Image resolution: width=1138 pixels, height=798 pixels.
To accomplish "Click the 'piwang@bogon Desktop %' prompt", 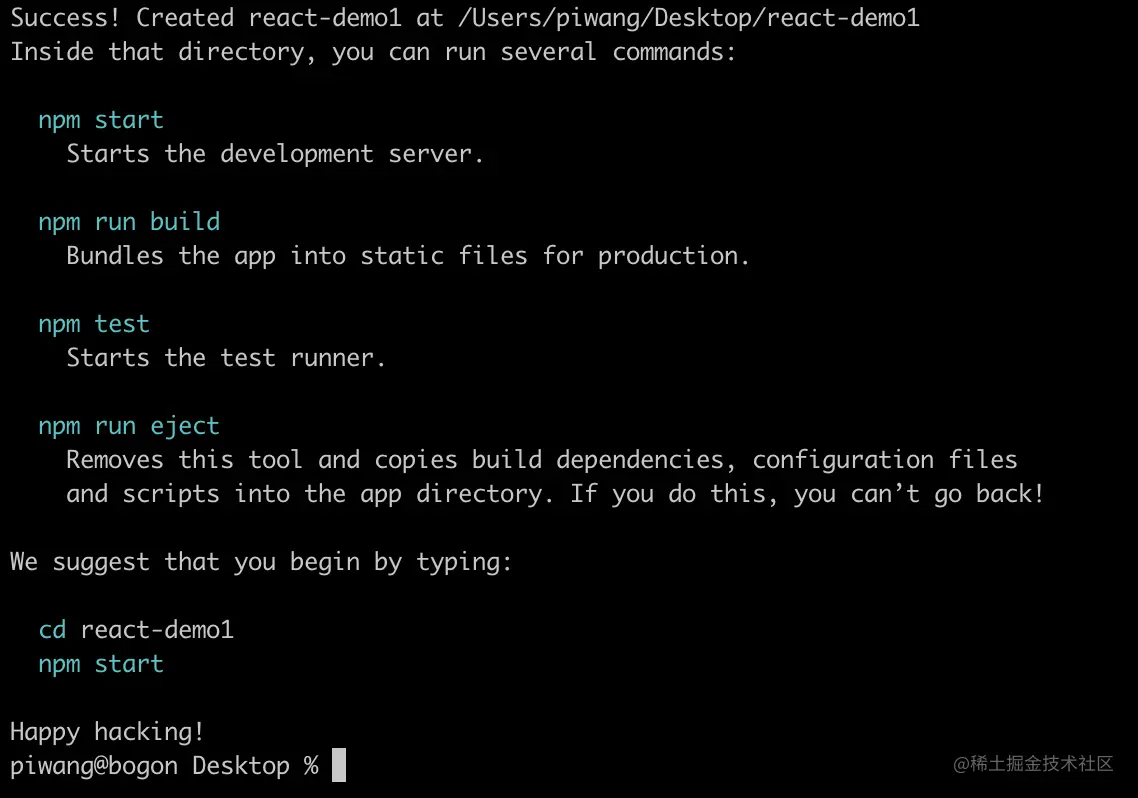I will click(165, 766).
